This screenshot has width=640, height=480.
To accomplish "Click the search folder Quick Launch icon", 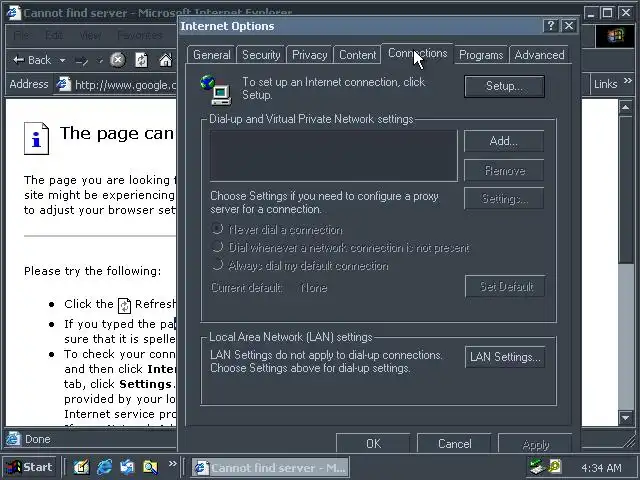I will 150,467.
